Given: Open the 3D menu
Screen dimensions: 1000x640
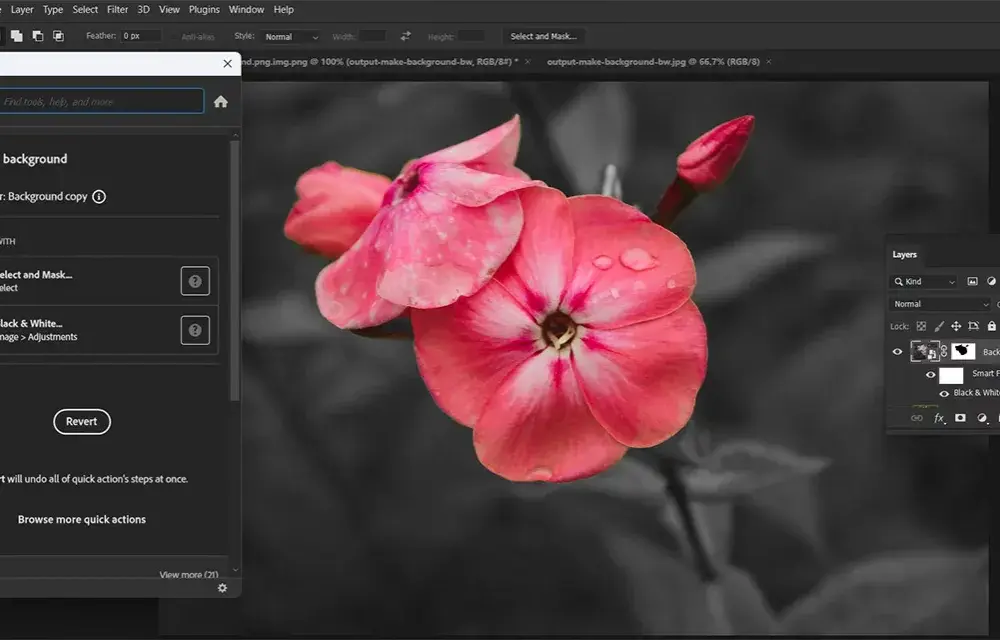Looking at the screenshot, I should (143, 10).
